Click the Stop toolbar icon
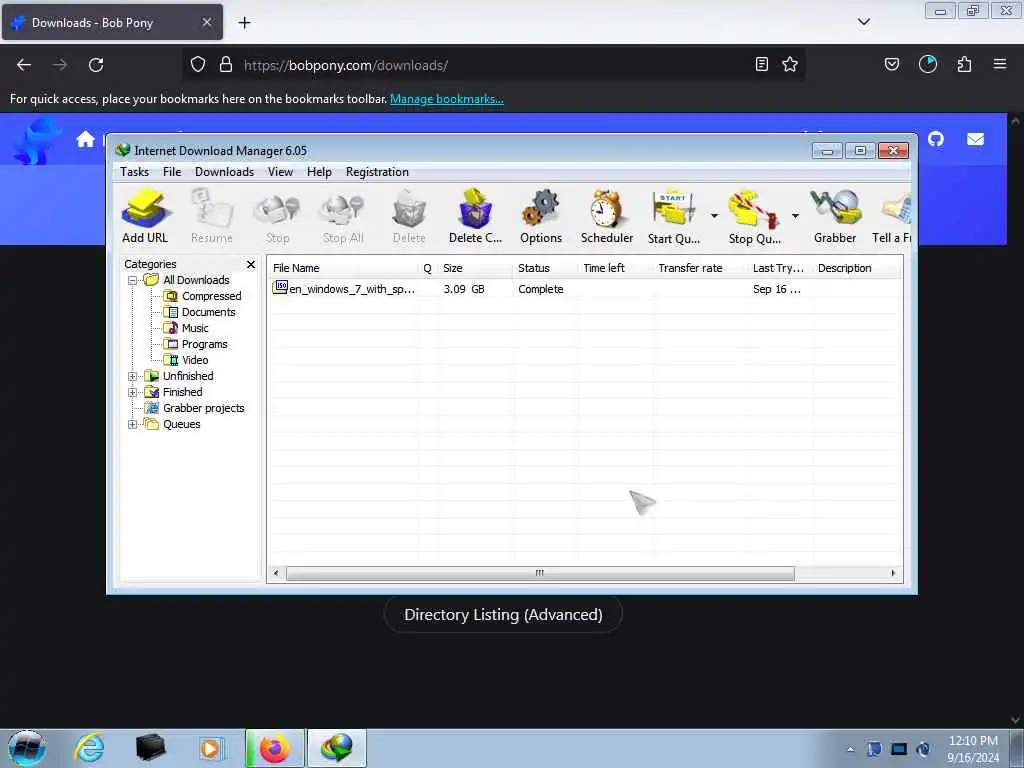This screenshot has height=768, width=1024. point(278,216)
